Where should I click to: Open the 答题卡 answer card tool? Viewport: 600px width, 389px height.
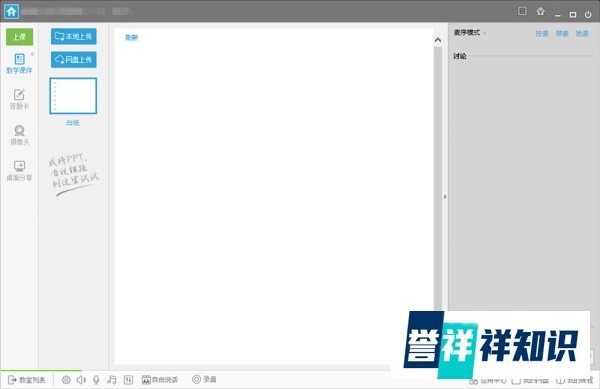(x=19, y=99)
